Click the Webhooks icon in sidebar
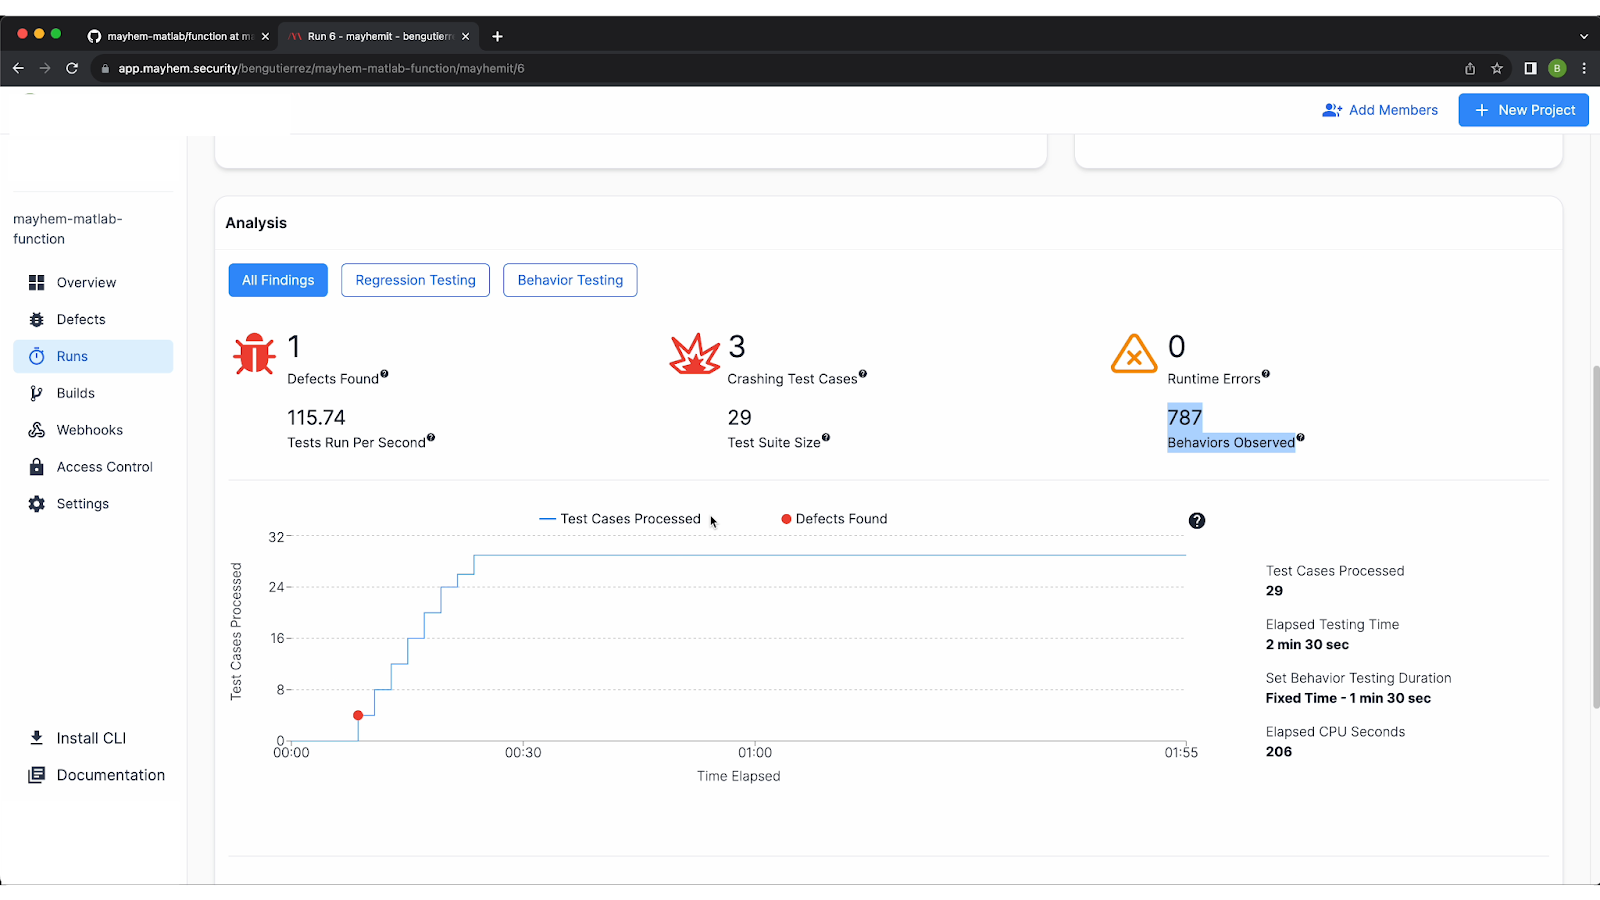The height and width of the screenshot is (900, 1600). coord(37,430)
